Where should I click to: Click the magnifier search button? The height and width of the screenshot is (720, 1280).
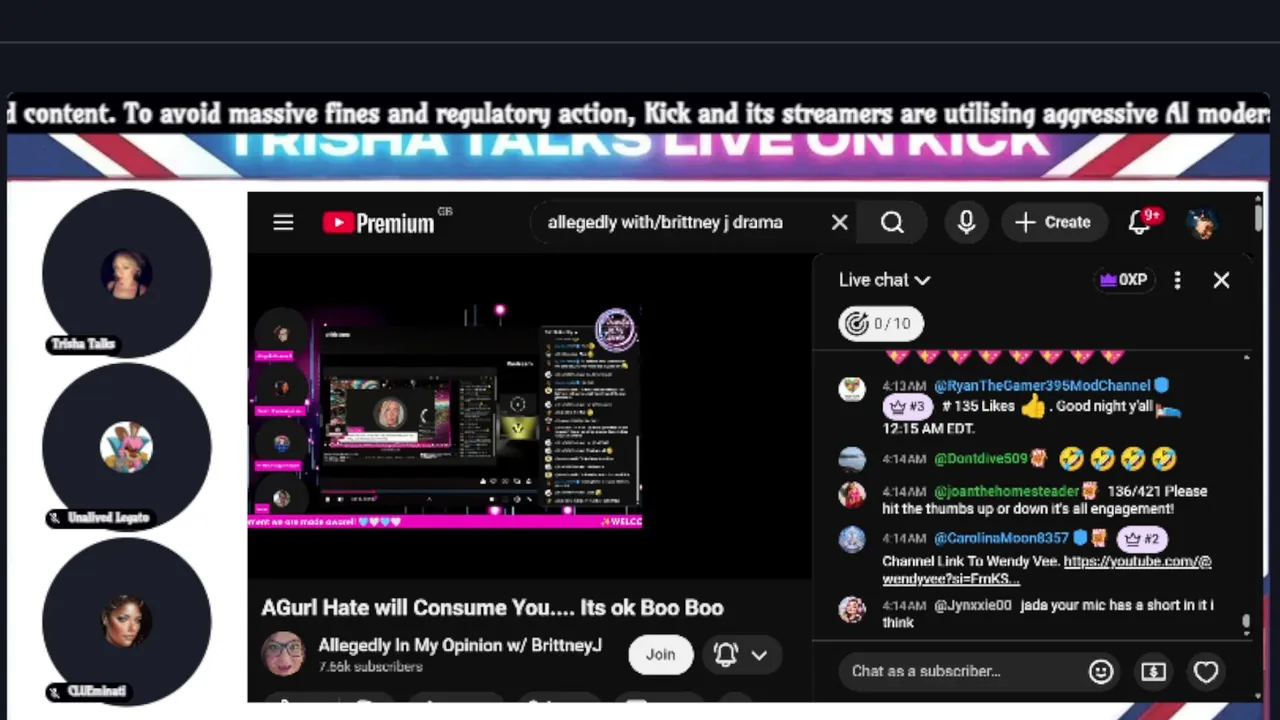(893, 222)
